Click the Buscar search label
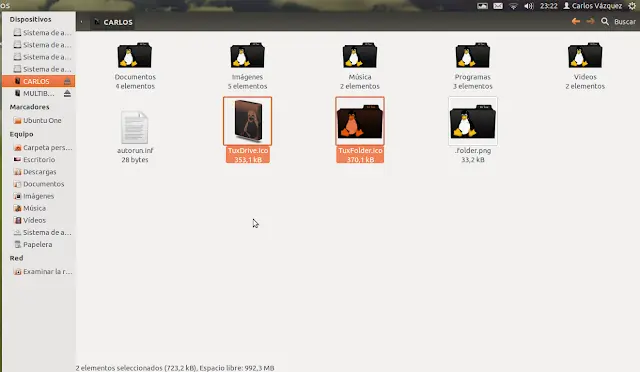 tap(625, 22)
